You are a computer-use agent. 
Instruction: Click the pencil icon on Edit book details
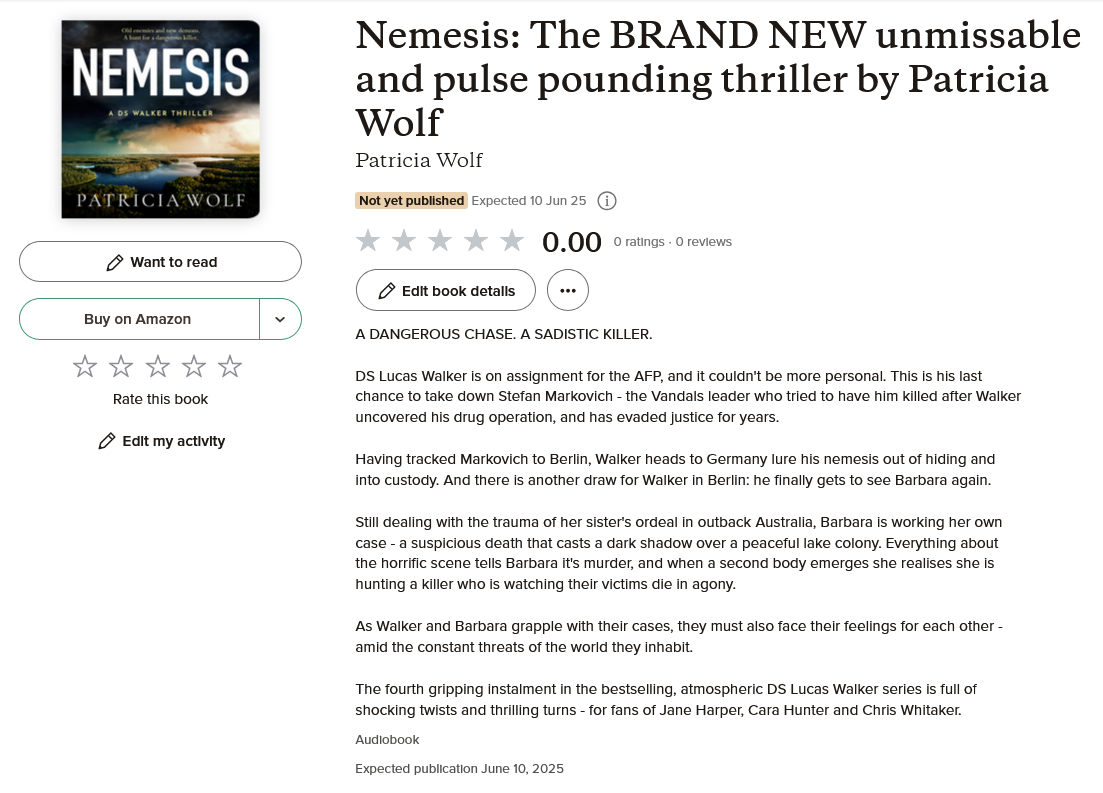click(x=387, y=291)
